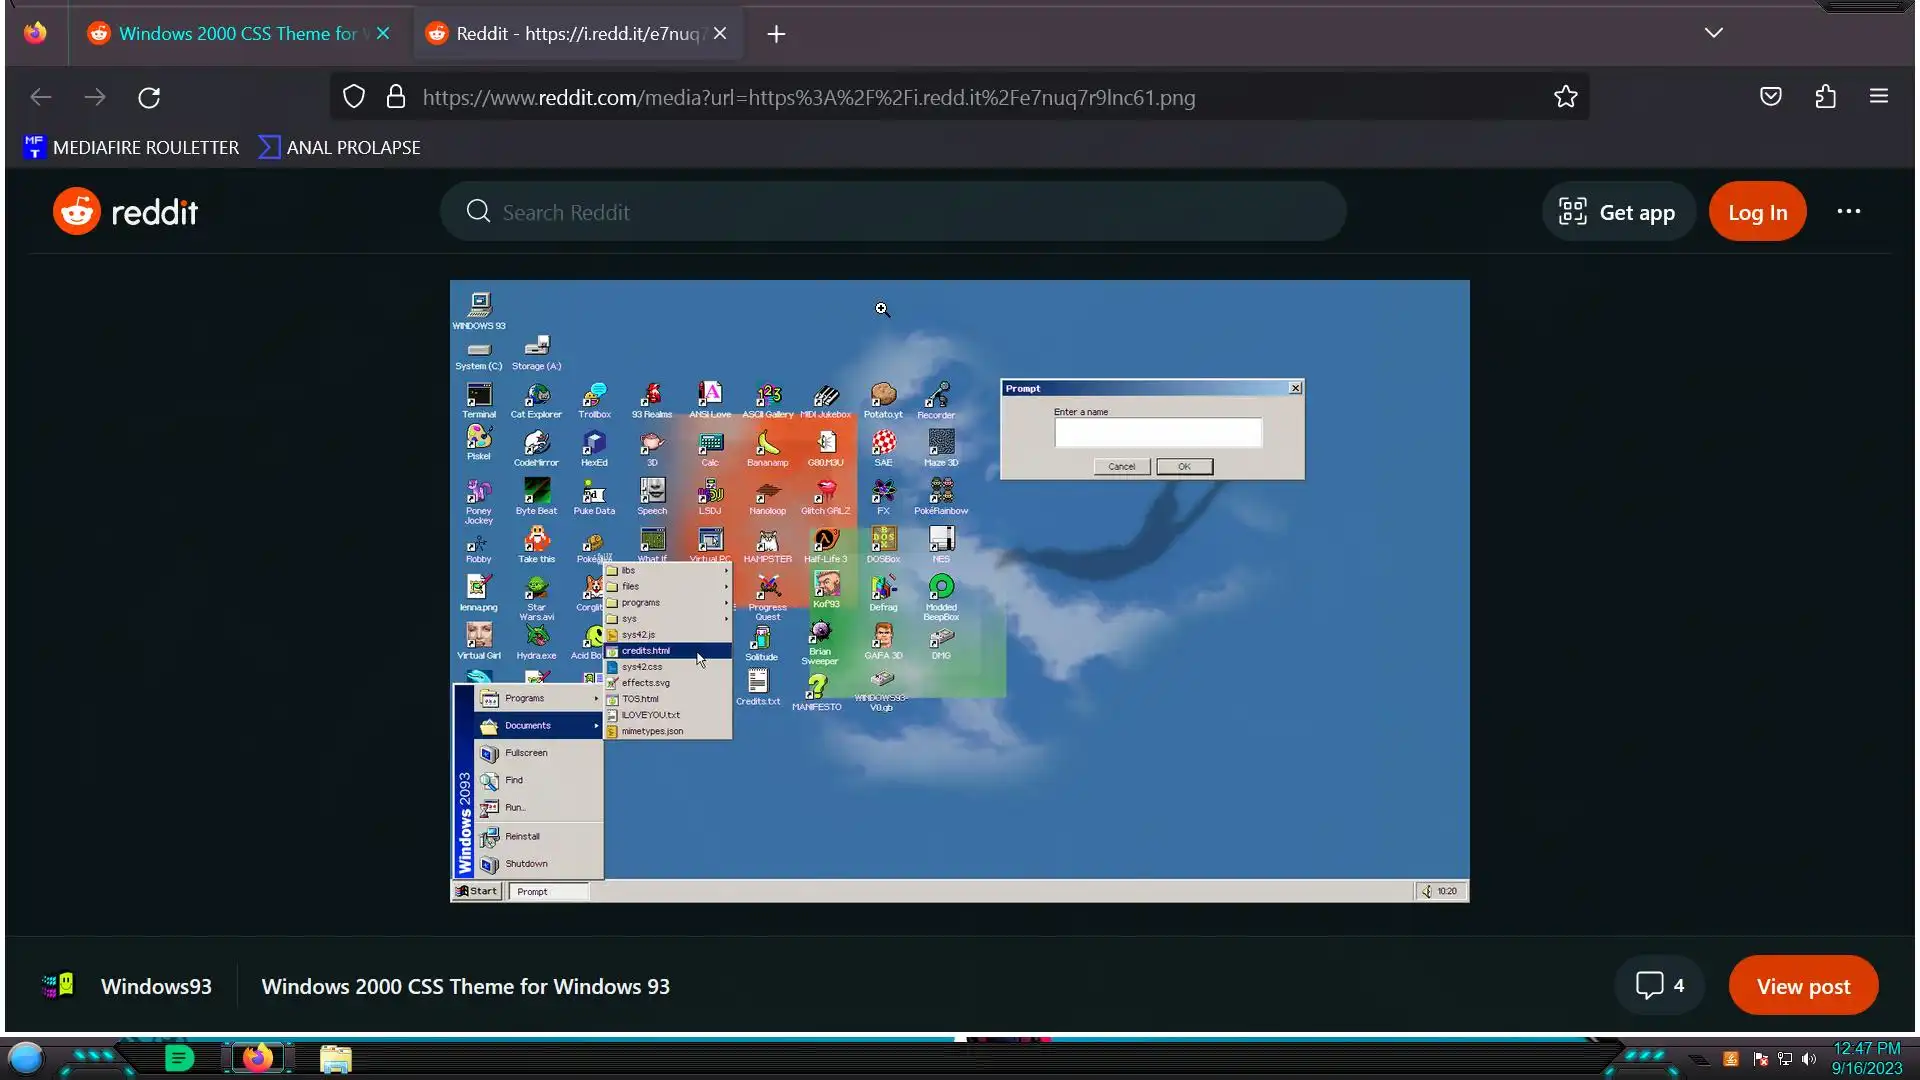
Task: Open MEDIAFIRE ROULETTER bookmark
Action: (131, 147)
